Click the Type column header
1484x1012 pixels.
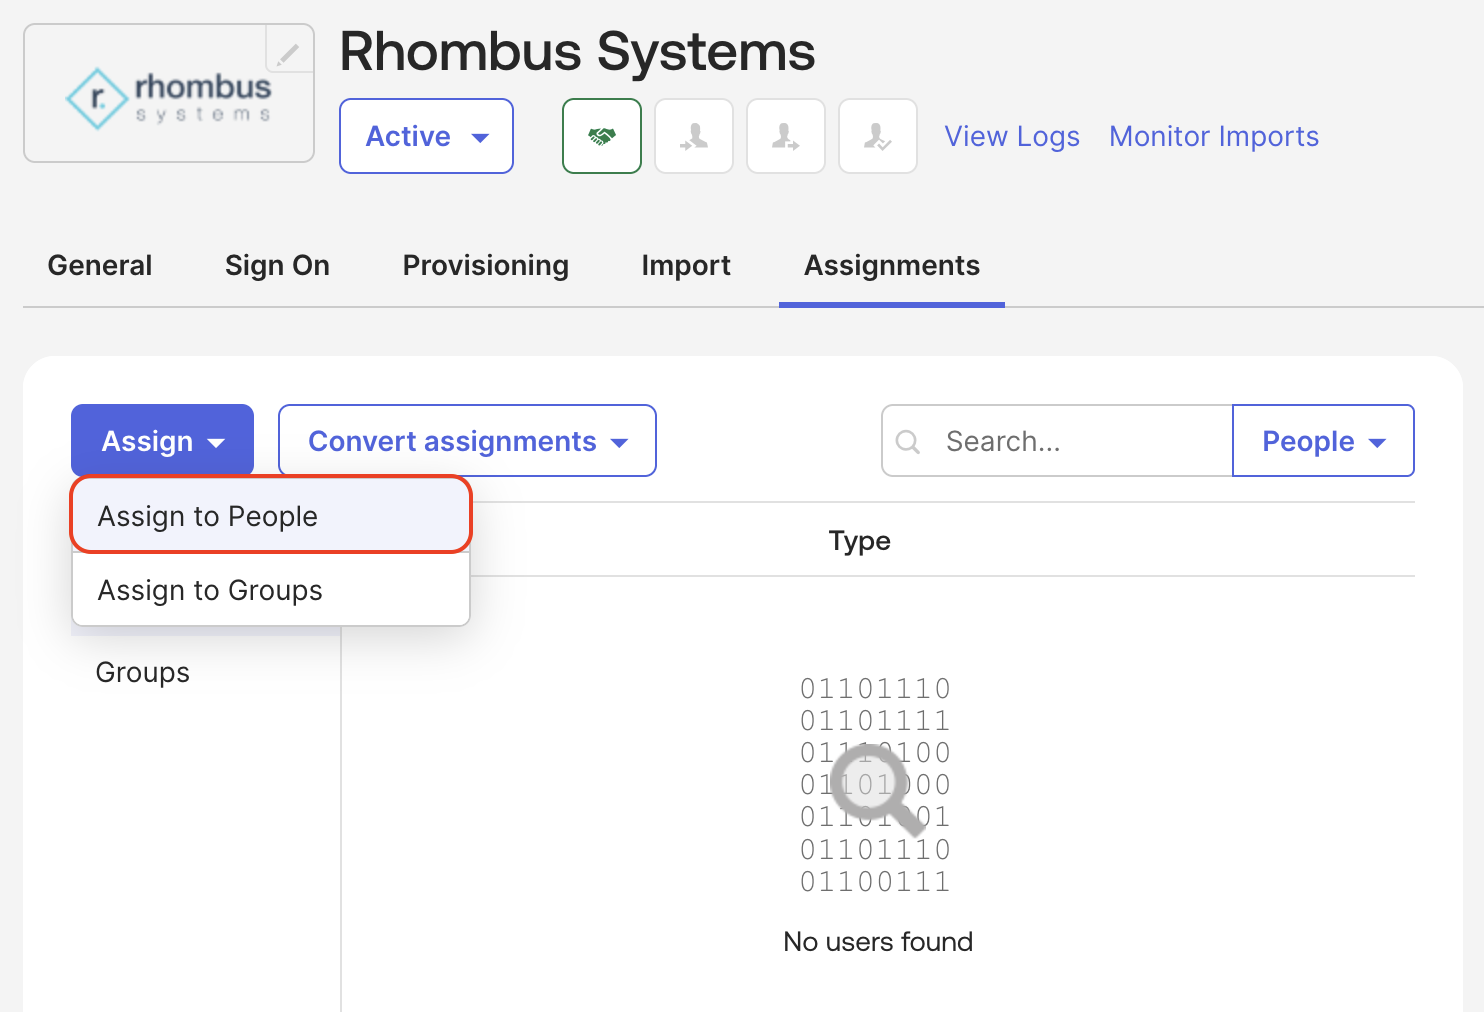pyautogui.click(x=860, y=541)
